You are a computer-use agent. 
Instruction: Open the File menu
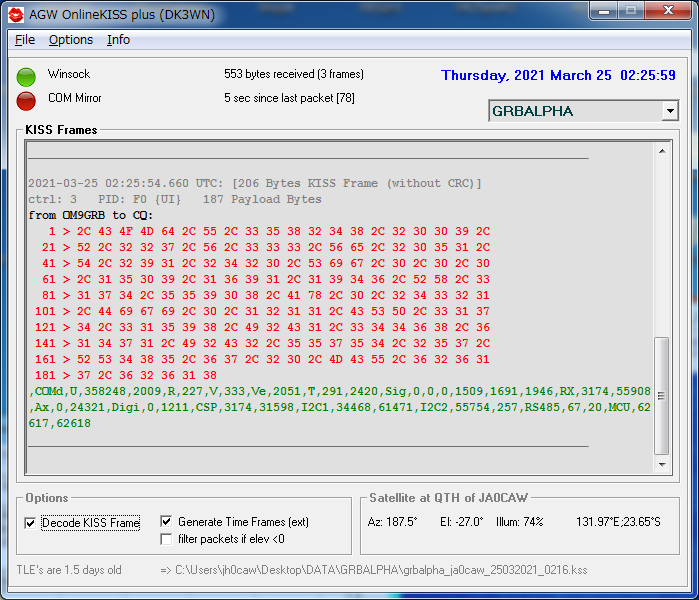(x=25, y=40)
